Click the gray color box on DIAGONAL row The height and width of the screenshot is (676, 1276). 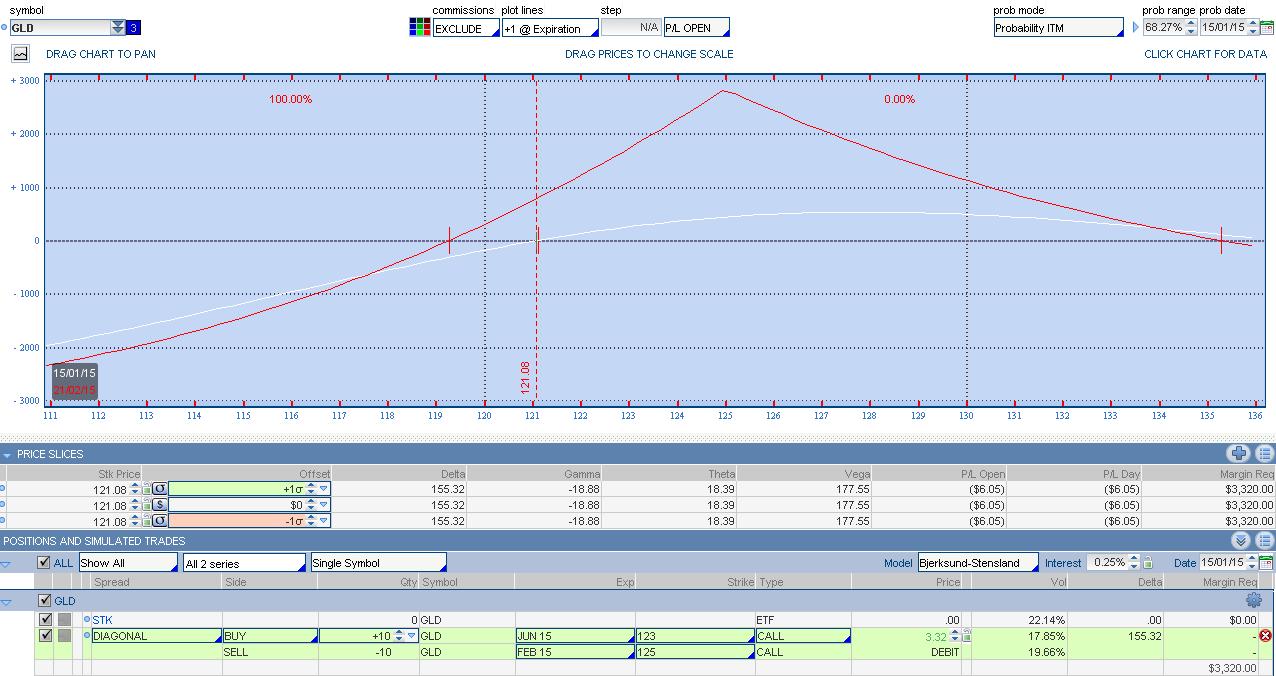(x=64, y=636)
